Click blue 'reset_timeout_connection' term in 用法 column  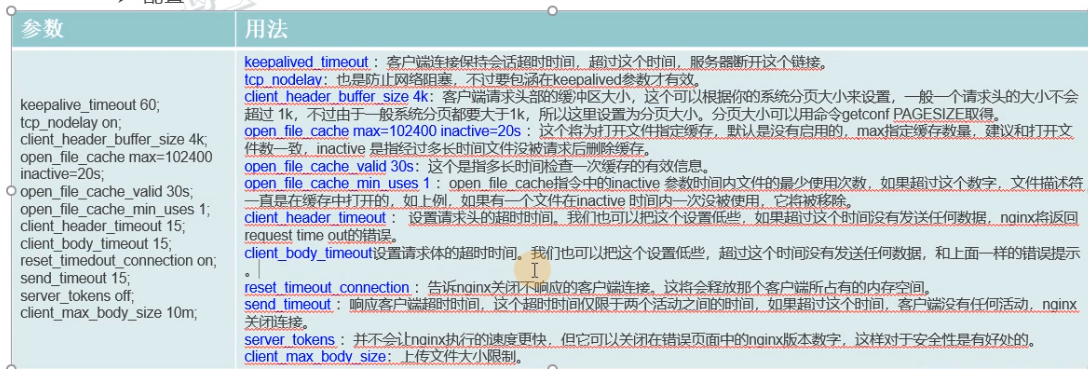[x=327, y=288]
